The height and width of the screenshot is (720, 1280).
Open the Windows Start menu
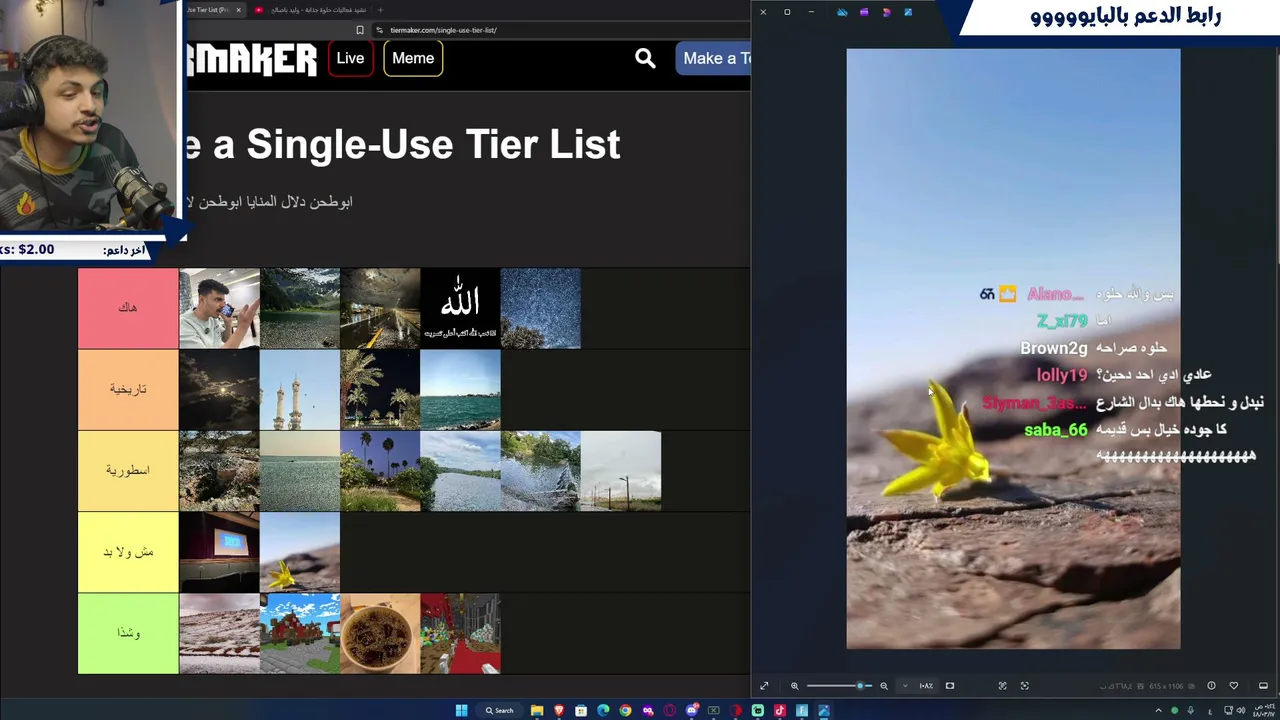[x=461, y=711]
